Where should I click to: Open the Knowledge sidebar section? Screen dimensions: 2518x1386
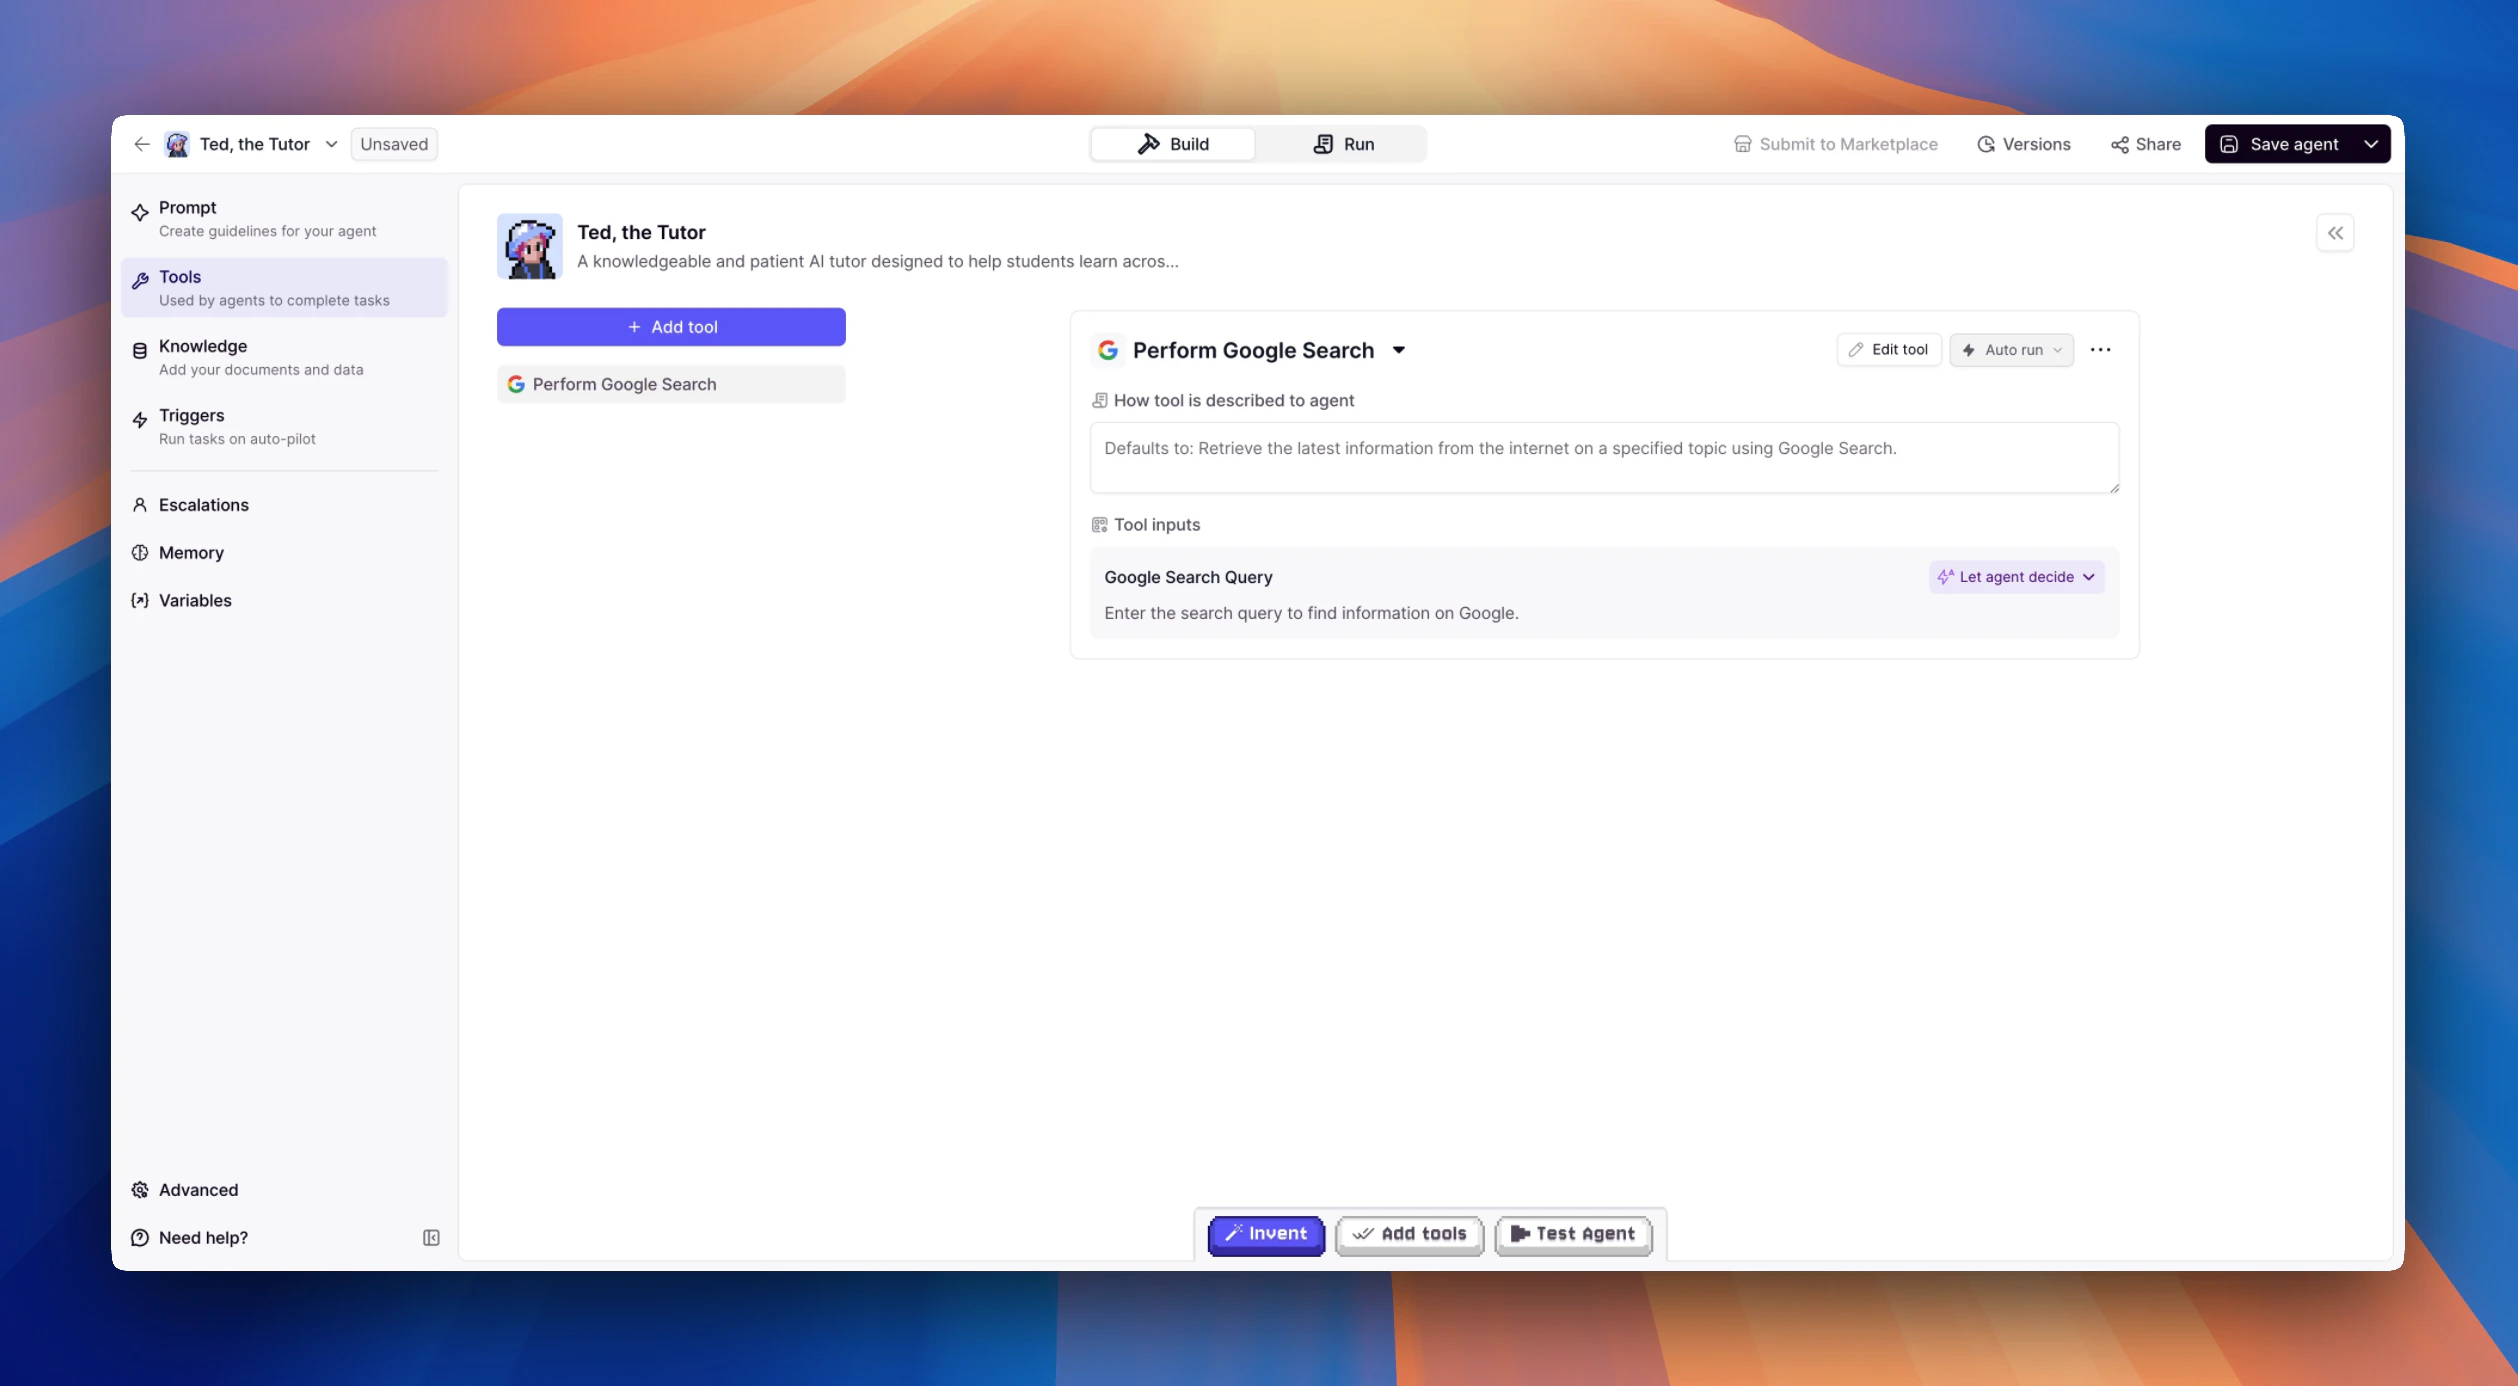203,346
